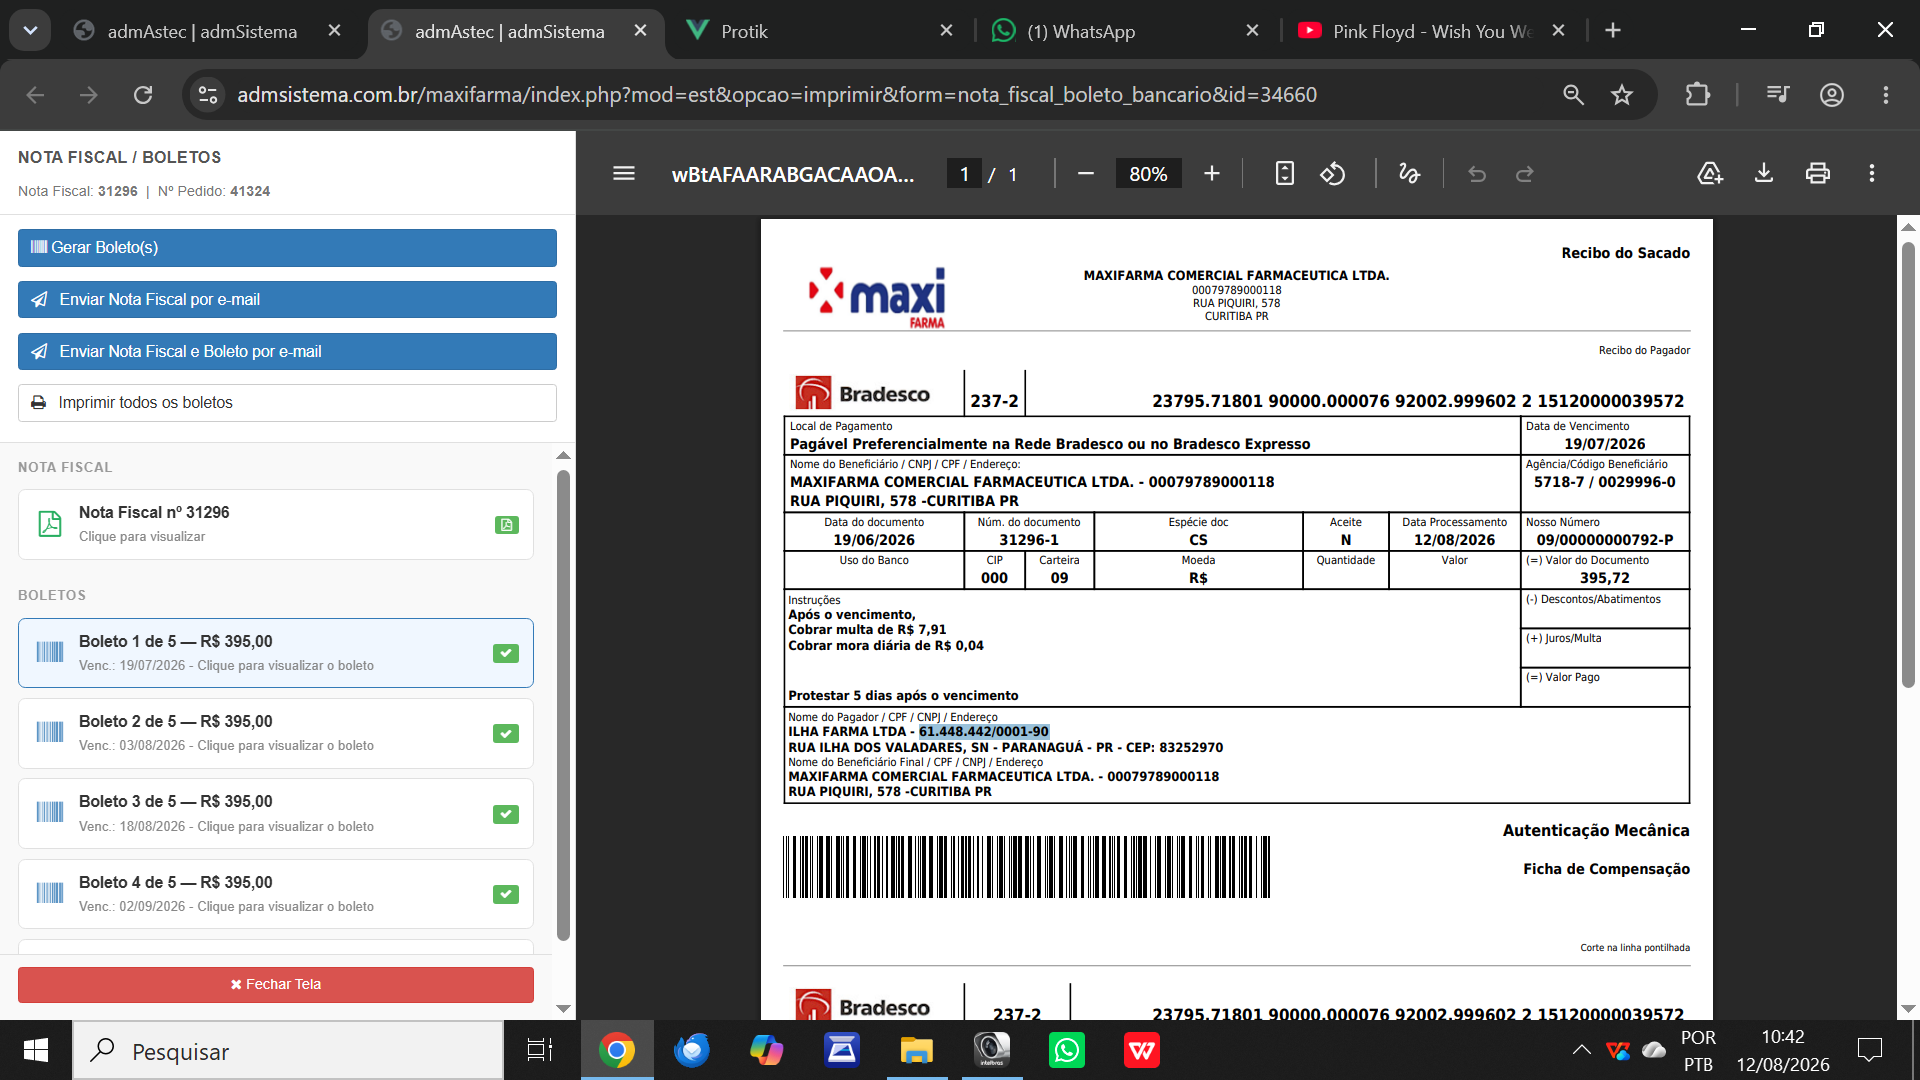View site information icon in address bar
Screen dimensions: 1920x1080
click(x=208, y=95)
